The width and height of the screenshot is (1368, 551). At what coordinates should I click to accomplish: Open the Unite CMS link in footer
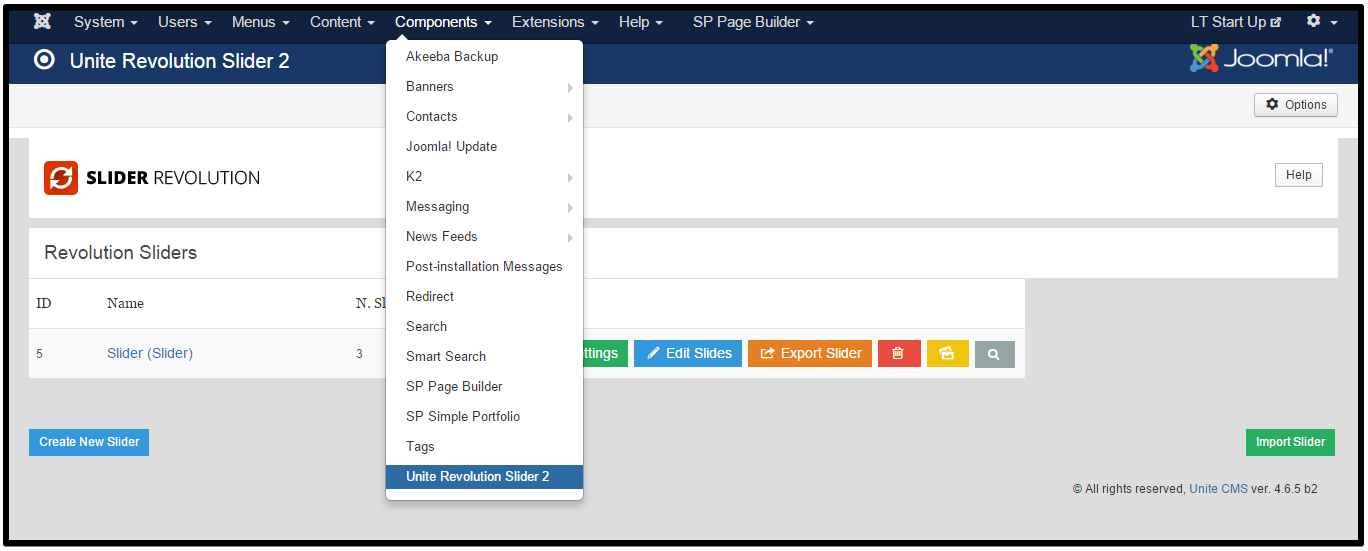tap(1218, 489)
